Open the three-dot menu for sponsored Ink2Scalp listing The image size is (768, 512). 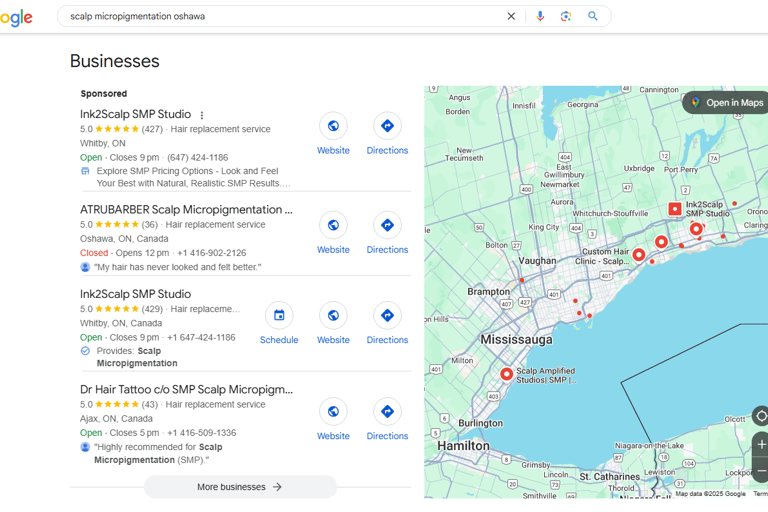[202, 115]
